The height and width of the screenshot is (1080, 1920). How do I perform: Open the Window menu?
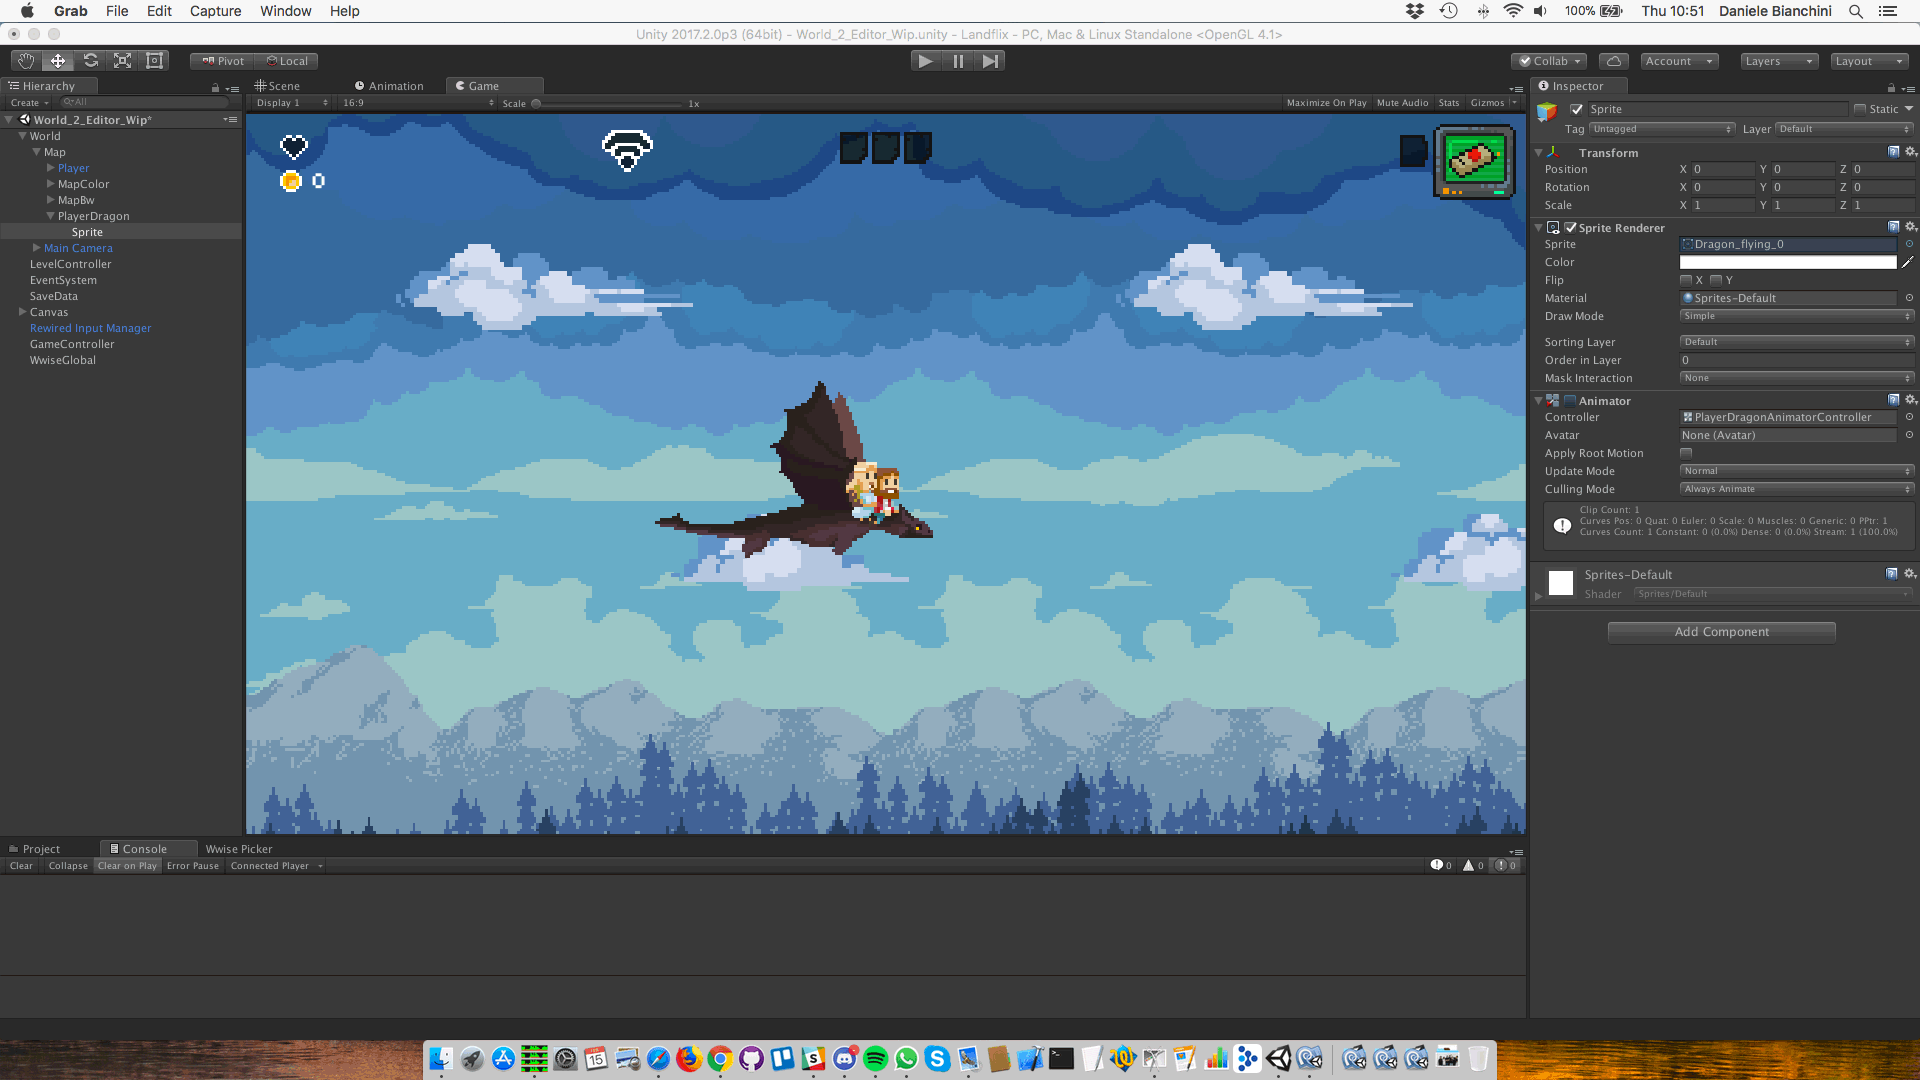(286, 11)
